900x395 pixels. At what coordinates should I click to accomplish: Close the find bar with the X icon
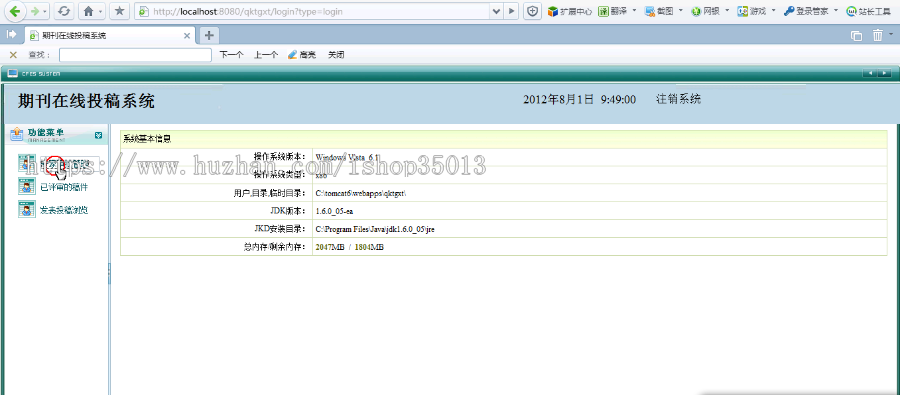tap(13, 55)
